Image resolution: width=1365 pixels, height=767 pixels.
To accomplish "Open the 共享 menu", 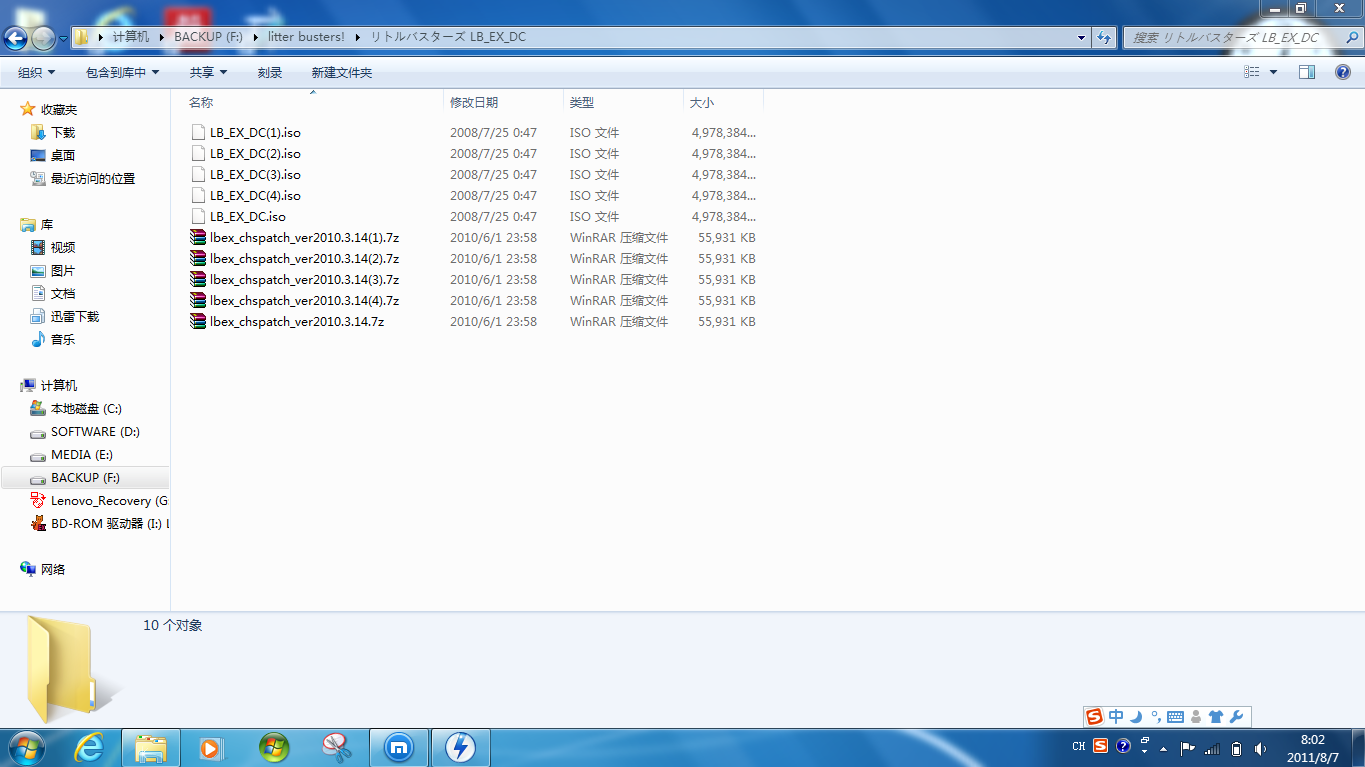I will [x=208, y=72].
